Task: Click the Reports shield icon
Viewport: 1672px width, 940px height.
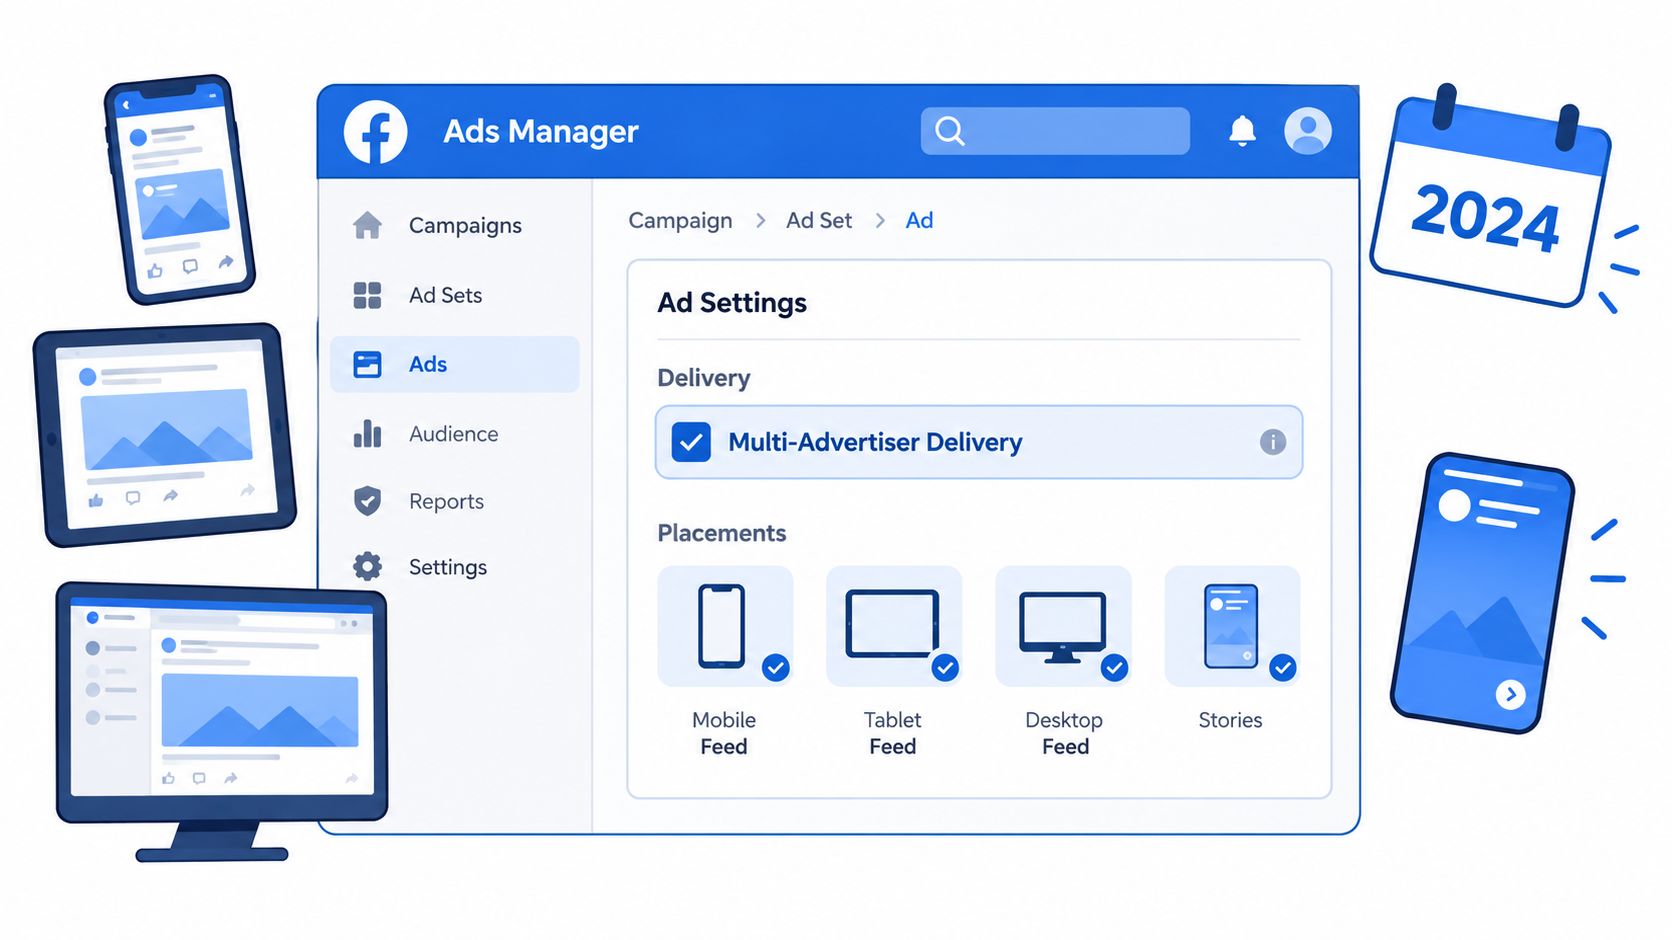Action: coord(367,501)
